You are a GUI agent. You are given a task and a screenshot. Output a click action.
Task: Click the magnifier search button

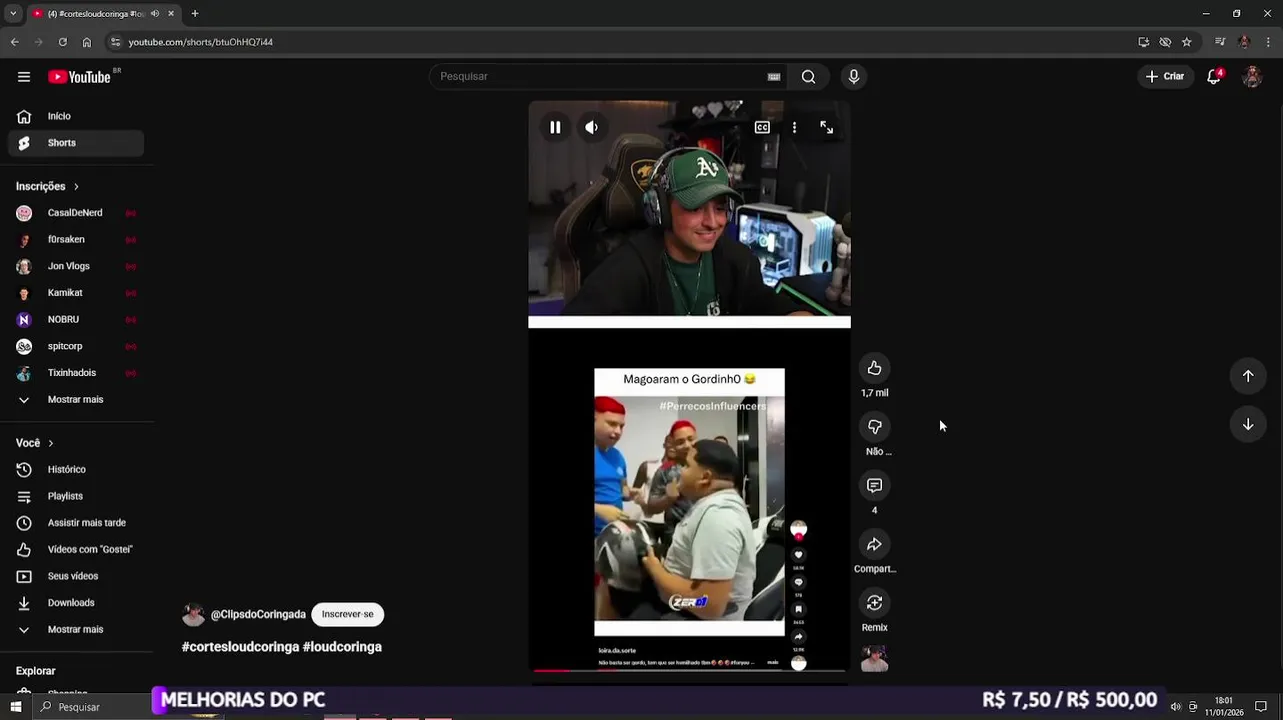pos(808,77)
